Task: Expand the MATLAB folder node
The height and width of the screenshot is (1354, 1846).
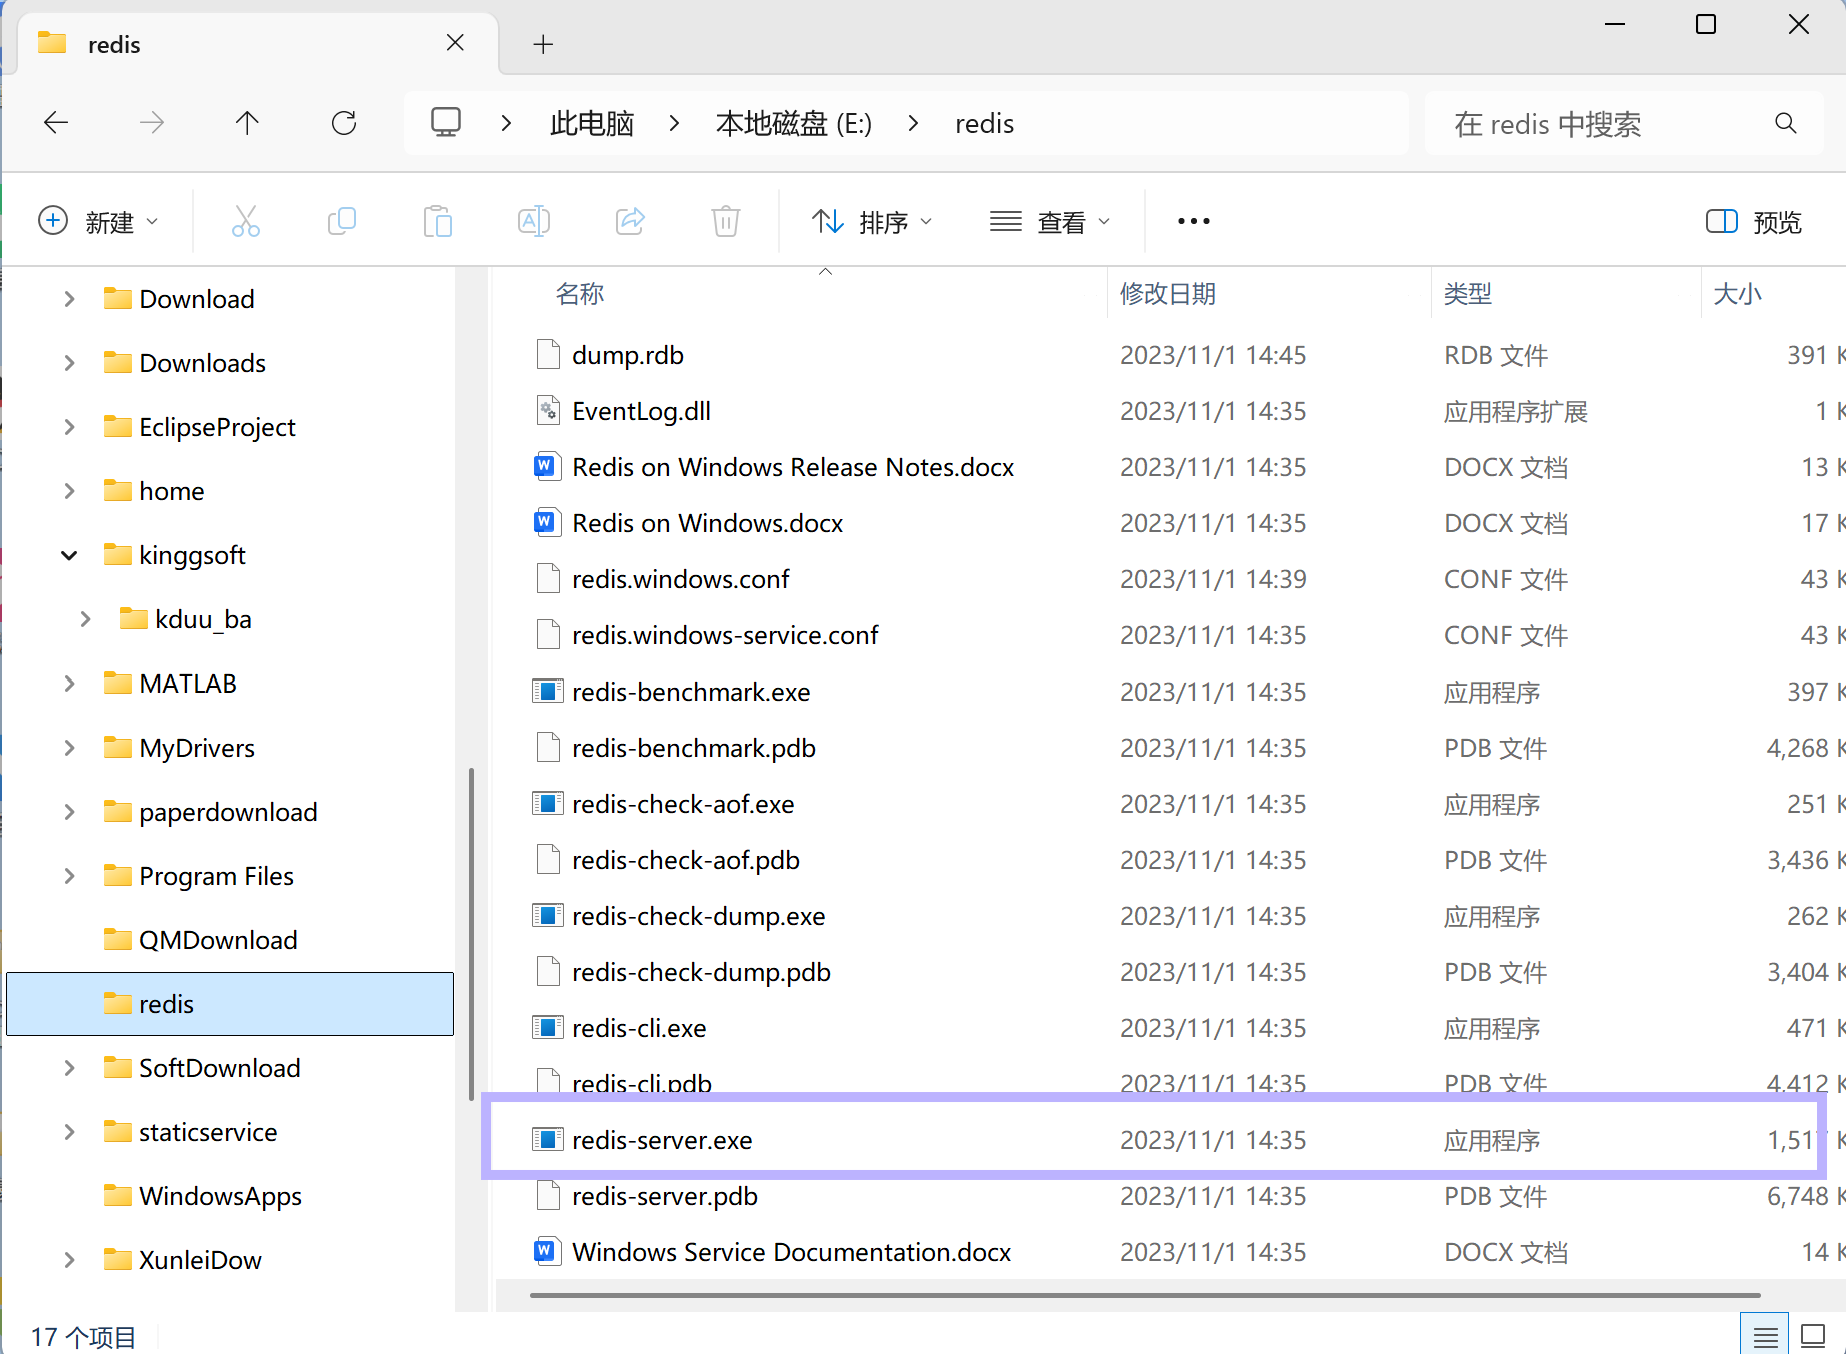Action: point(69,683)
